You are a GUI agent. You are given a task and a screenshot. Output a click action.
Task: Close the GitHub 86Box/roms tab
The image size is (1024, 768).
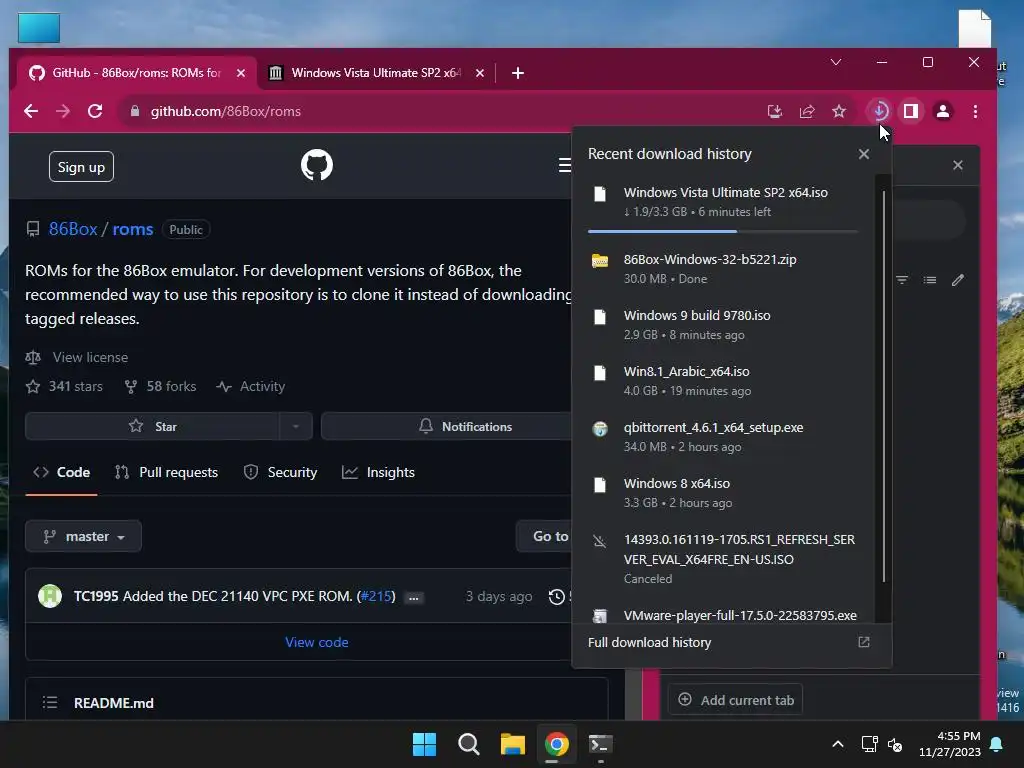[241, 73]
